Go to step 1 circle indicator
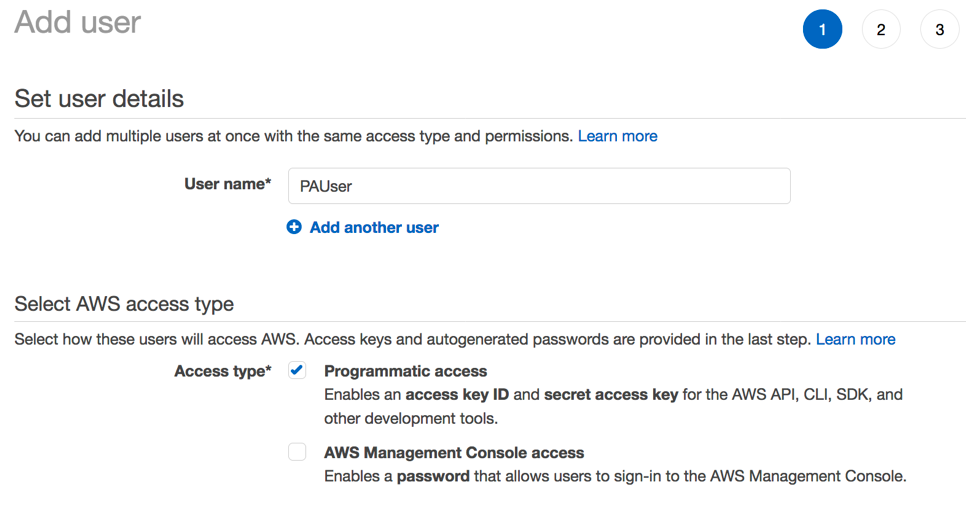Image resolution: width=966 pixels, height=505 pixels. pyautogui.click(x=822, y=30)
